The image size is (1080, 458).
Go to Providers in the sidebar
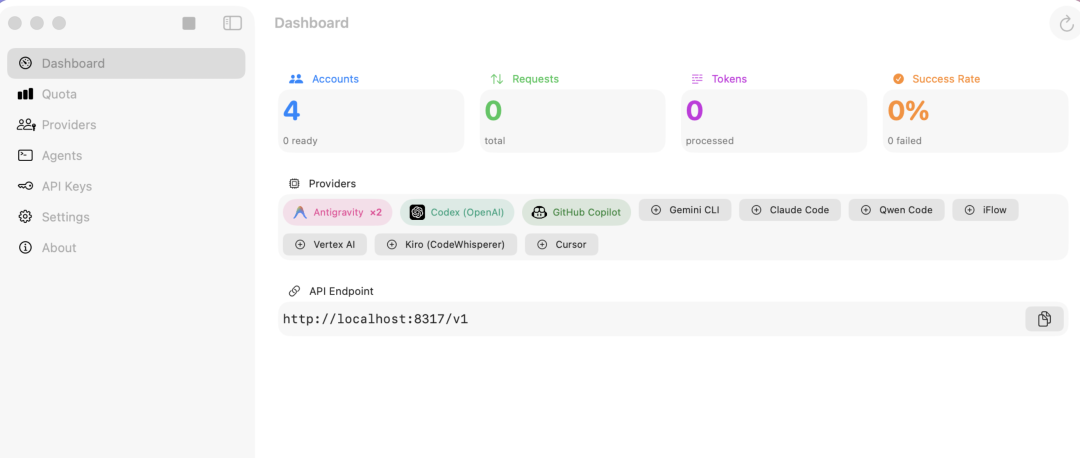coord(126,125)
